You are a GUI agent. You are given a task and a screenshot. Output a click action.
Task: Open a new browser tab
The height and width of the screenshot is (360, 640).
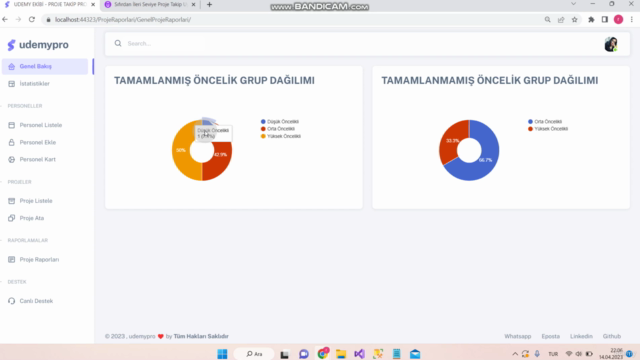209,4
